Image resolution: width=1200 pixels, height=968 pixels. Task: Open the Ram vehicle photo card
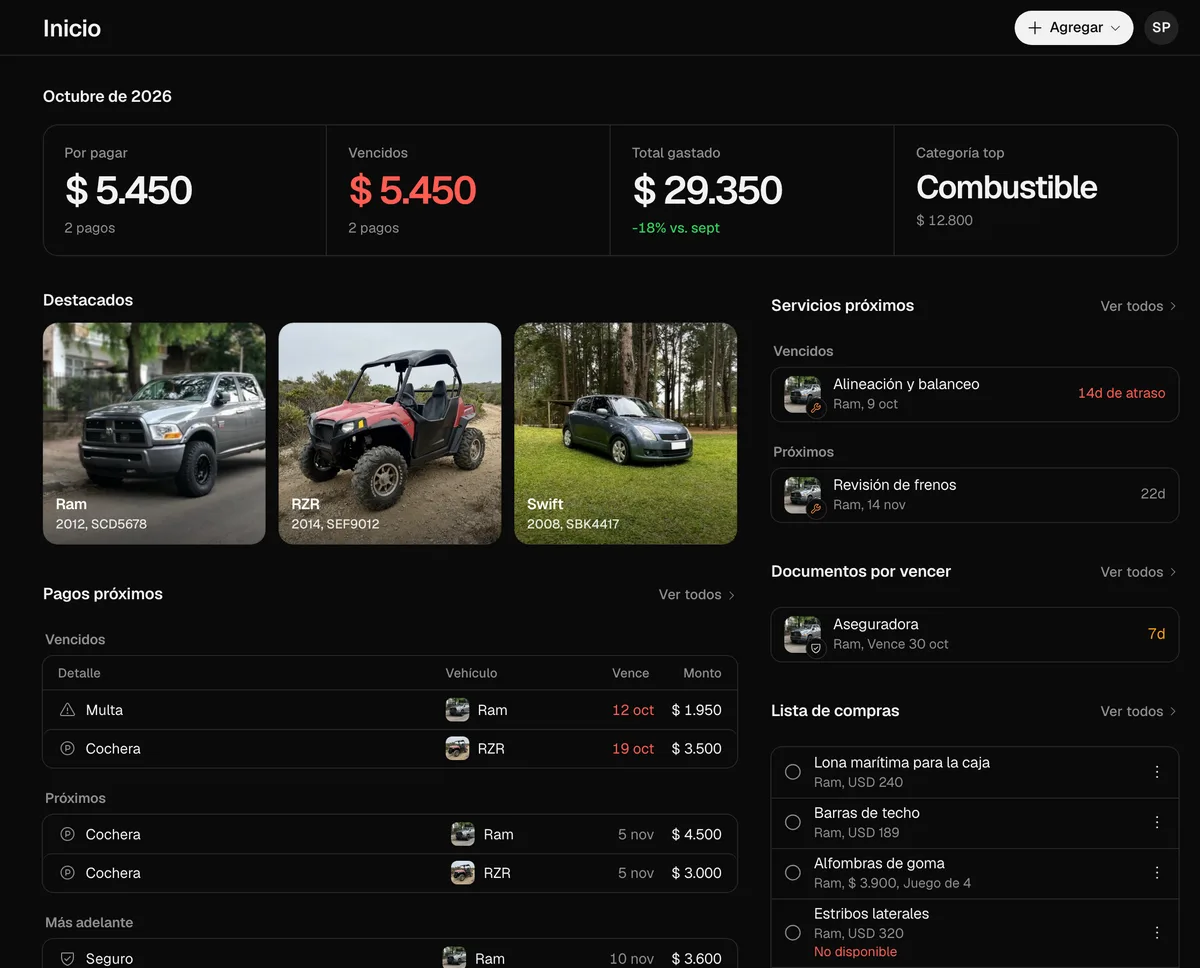click(154, 433)
